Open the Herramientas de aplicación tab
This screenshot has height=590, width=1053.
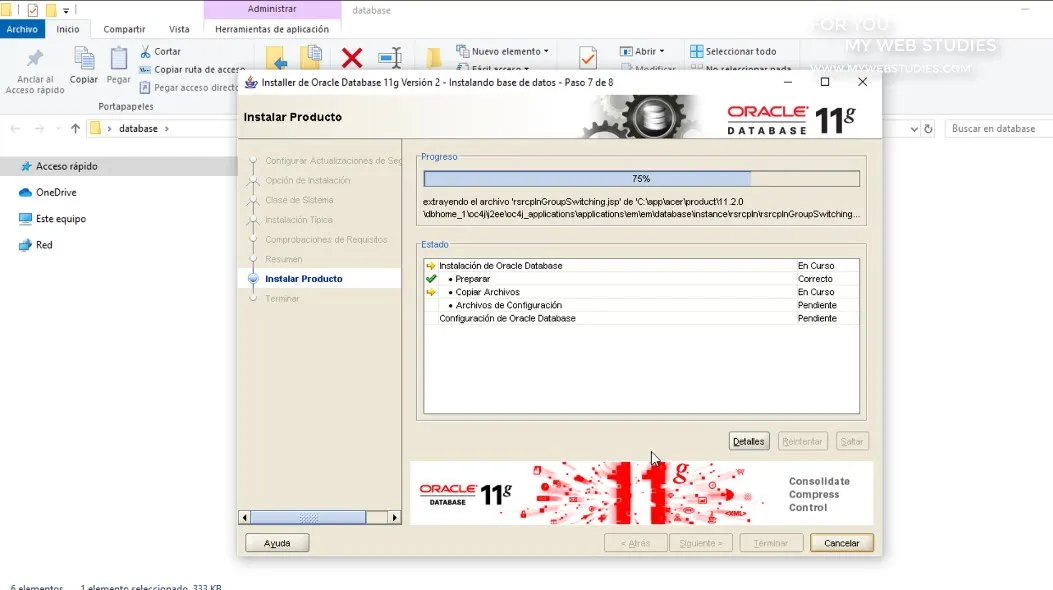pyautogui.click(x=272, y=29)
